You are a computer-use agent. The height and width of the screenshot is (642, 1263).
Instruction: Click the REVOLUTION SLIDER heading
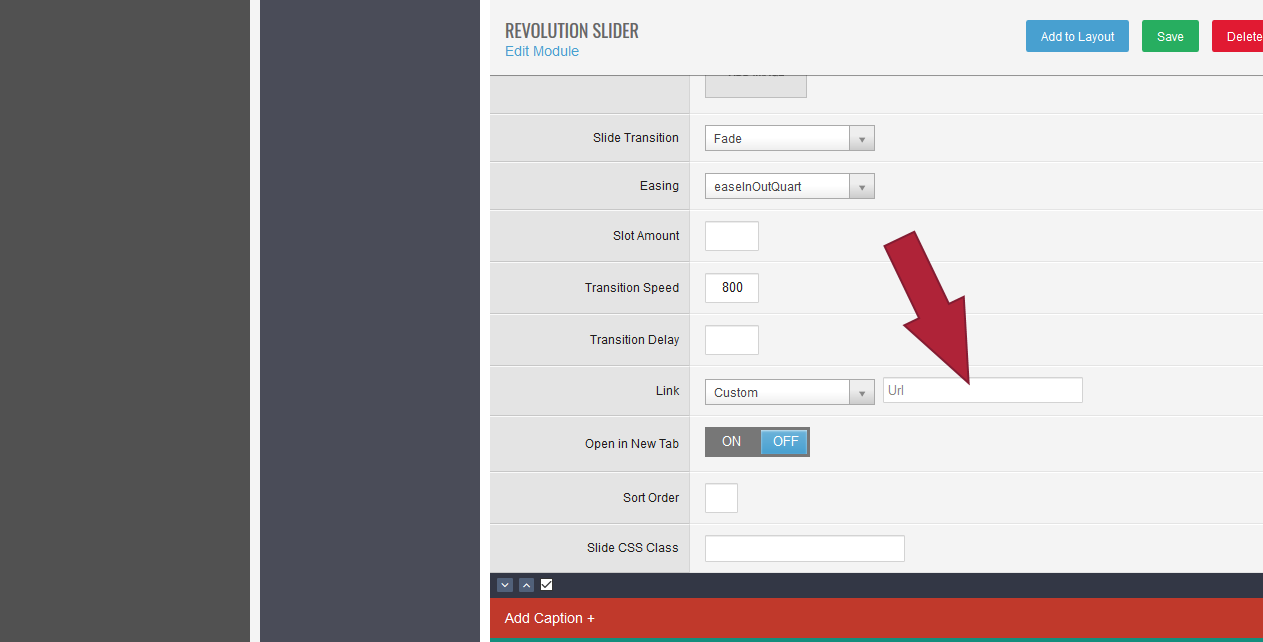572,31
